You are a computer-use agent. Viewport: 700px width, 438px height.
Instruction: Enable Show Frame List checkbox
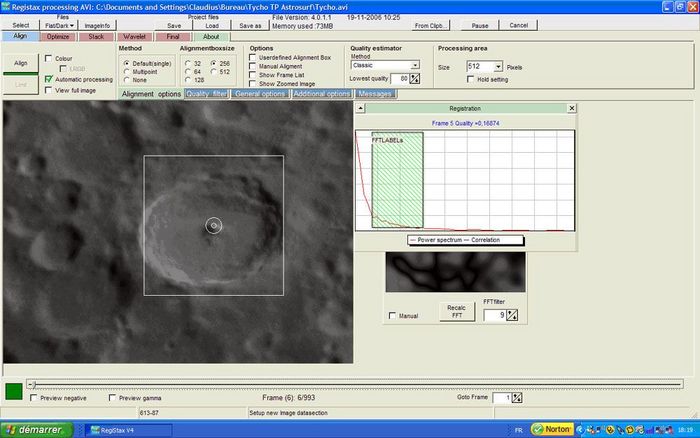[253, 75]
